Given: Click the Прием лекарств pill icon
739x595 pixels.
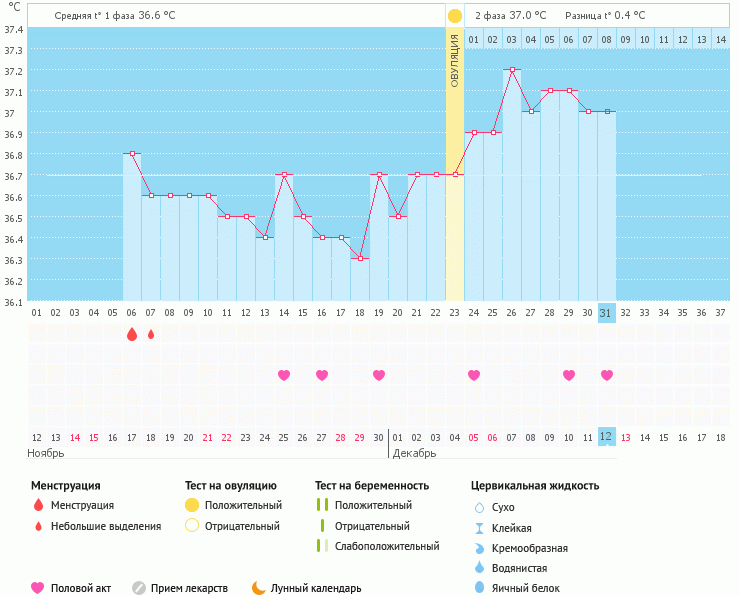Looking at the screenshot, I should click(139, 588).
